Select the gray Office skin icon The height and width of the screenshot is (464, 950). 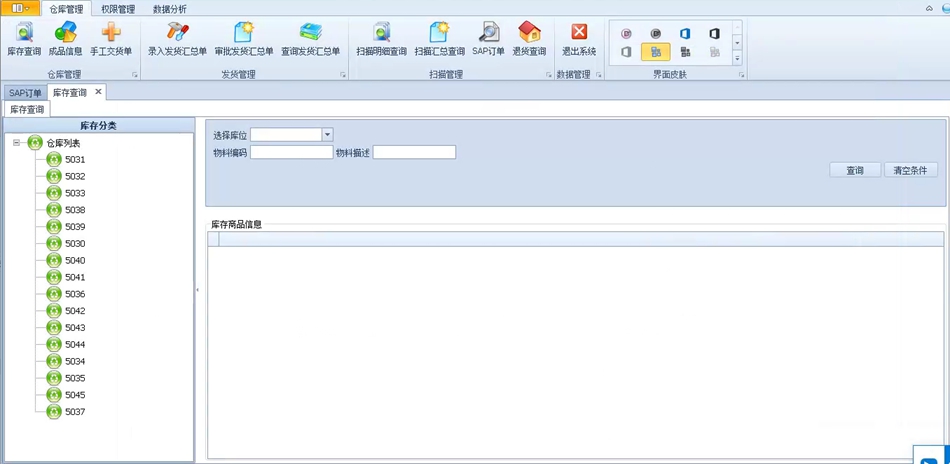(626, 52)
